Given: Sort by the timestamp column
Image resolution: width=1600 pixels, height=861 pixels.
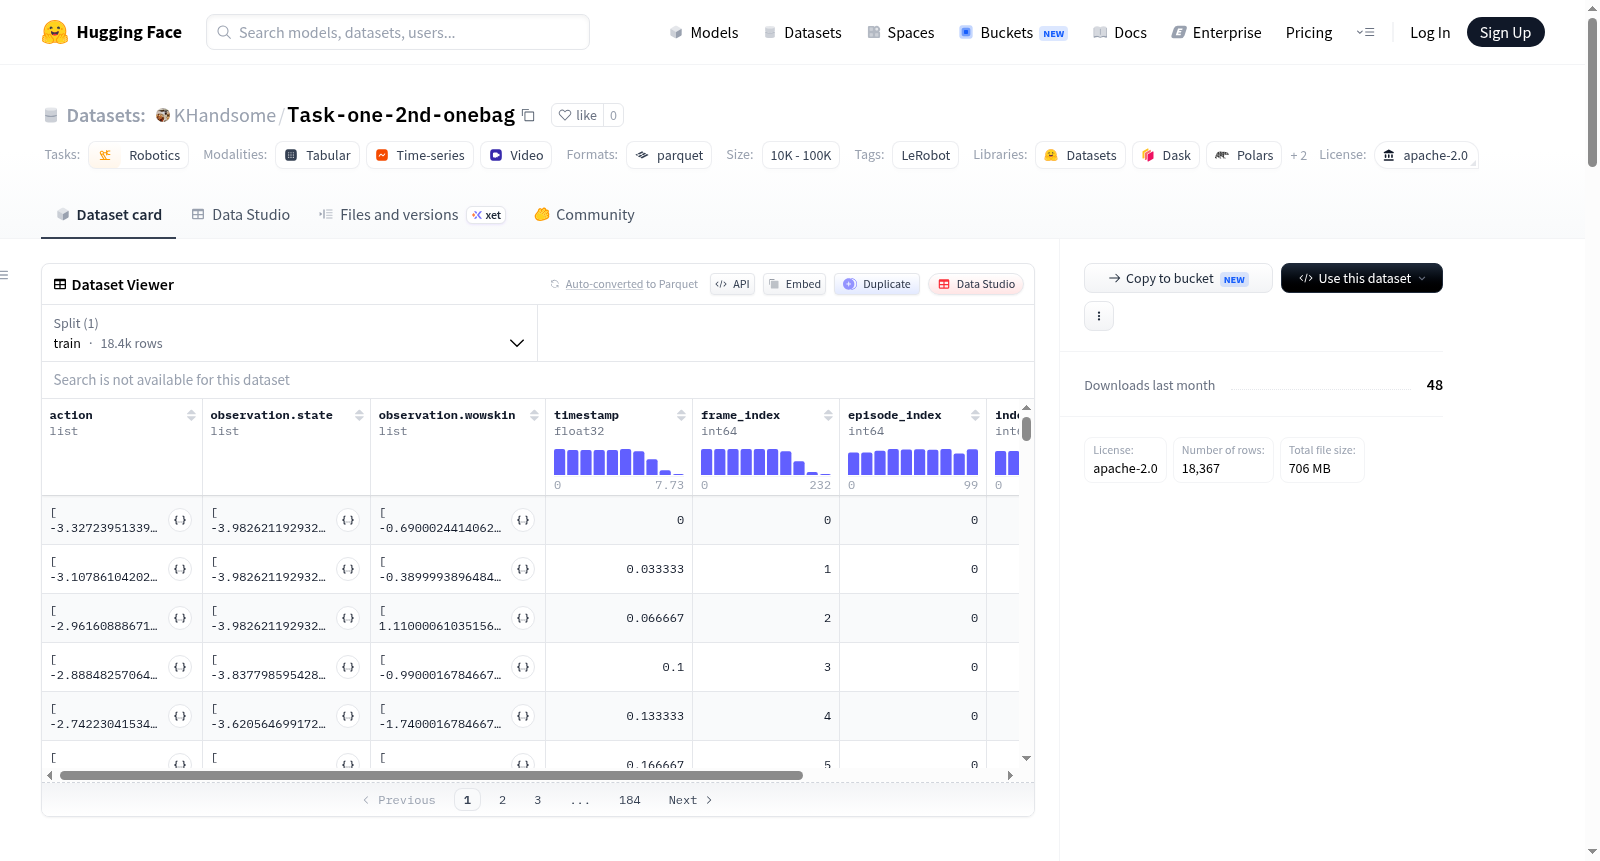Looking at the screenshot, I should 681,415.
